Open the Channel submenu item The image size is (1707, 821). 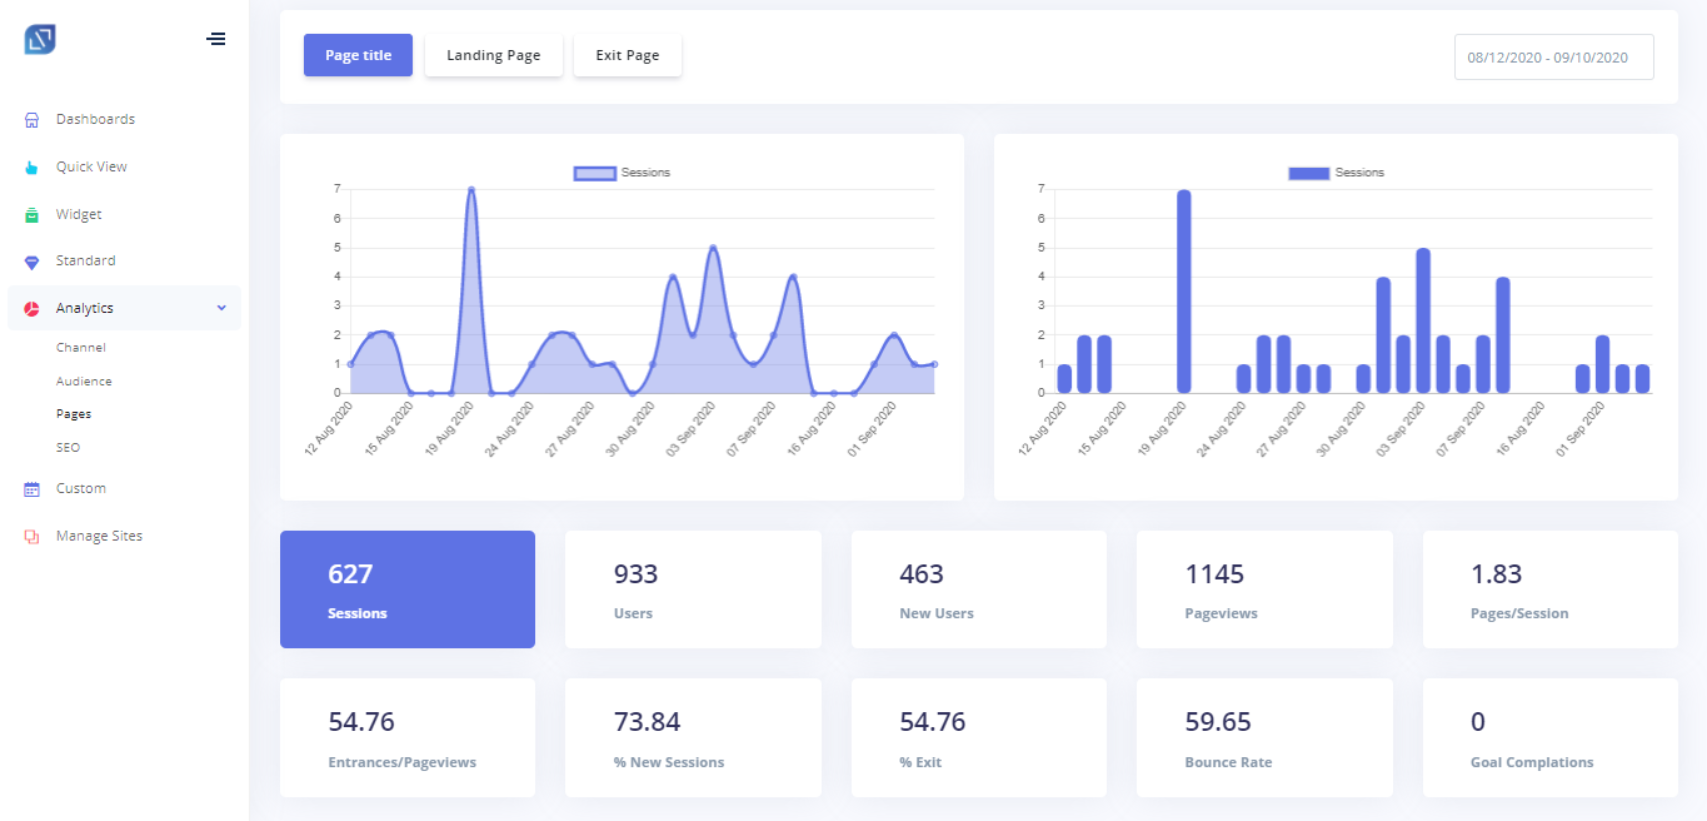tap(81, 348)
